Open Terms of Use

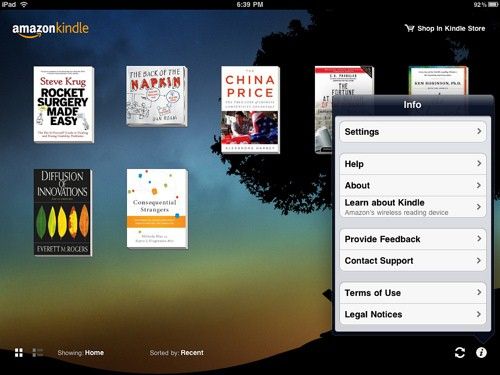[x=413, y=293]
